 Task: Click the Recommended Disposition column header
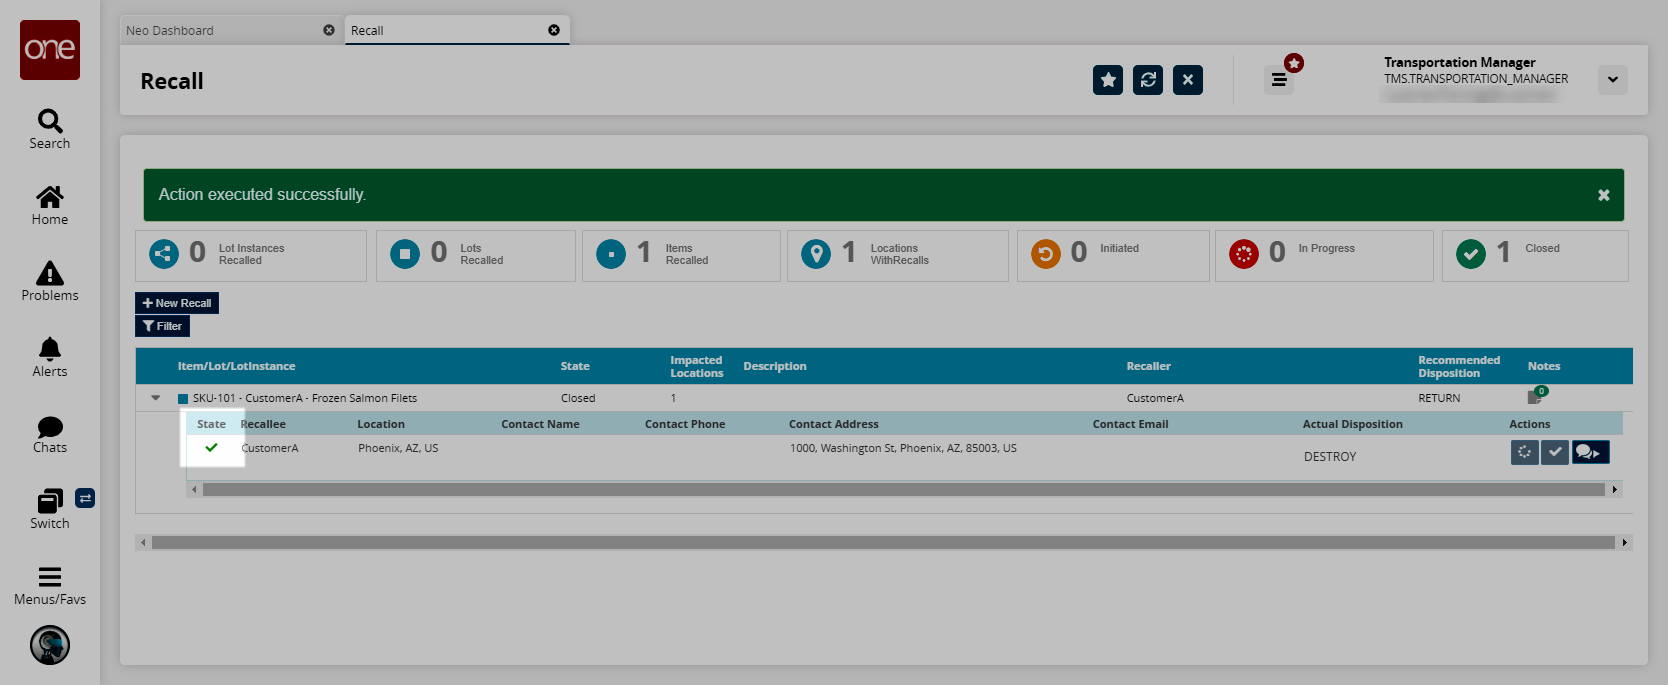click(1459, 366)
